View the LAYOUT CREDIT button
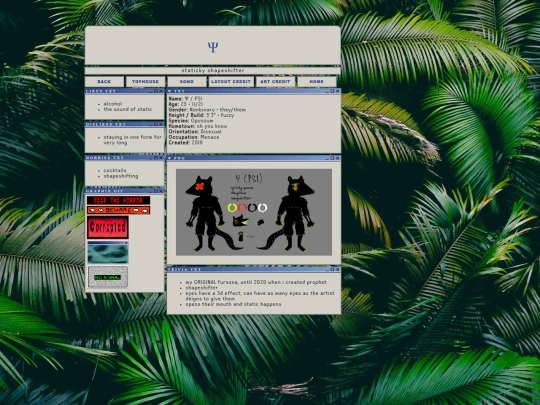The width and height of the screenshot is (540, 405). click(x=231, y=82)
